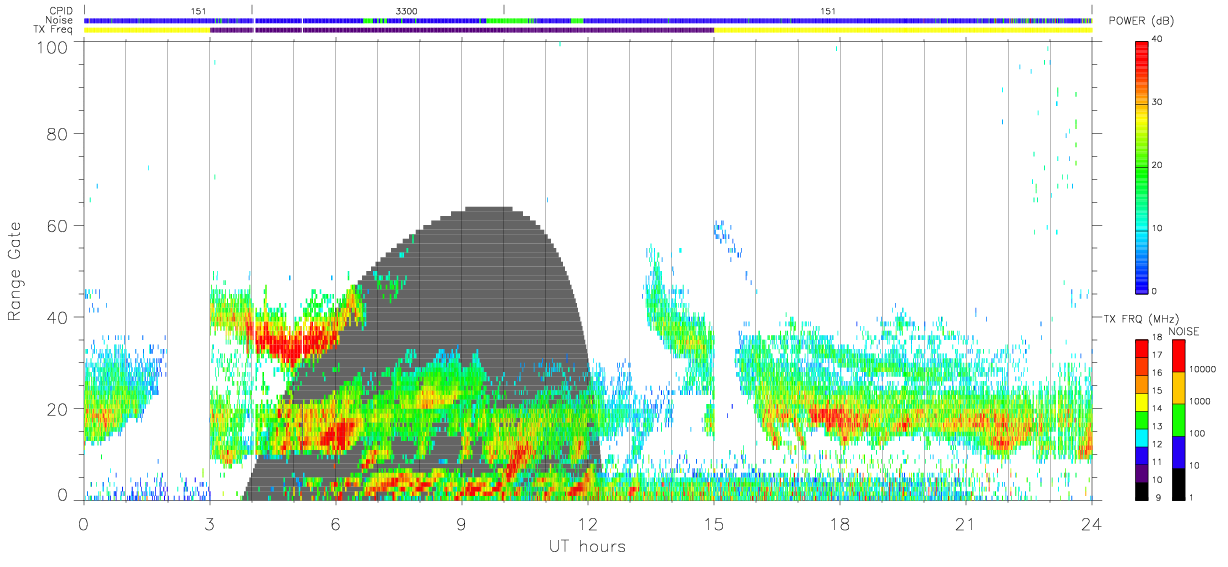Click the '13' label on TX FRQ legend

click(1157, 426)
